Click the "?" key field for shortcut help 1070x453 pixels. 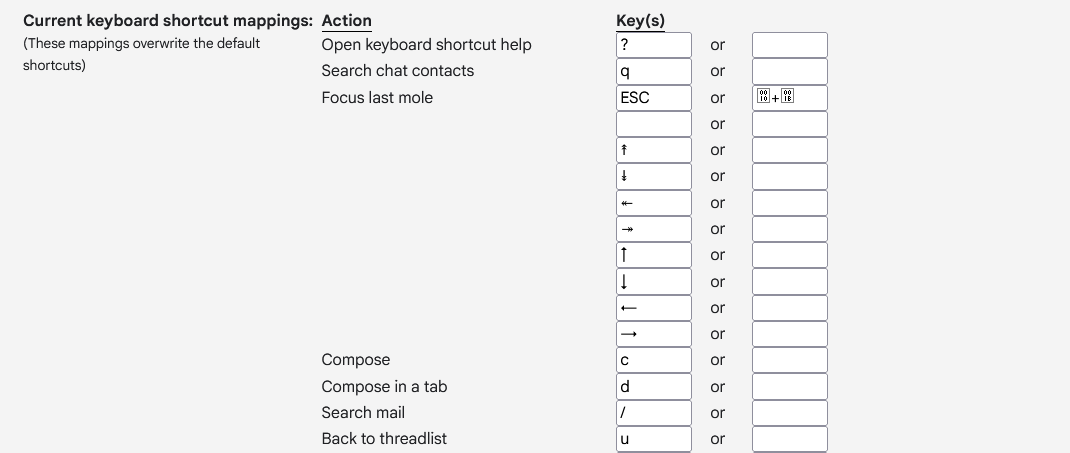[654, 45]
